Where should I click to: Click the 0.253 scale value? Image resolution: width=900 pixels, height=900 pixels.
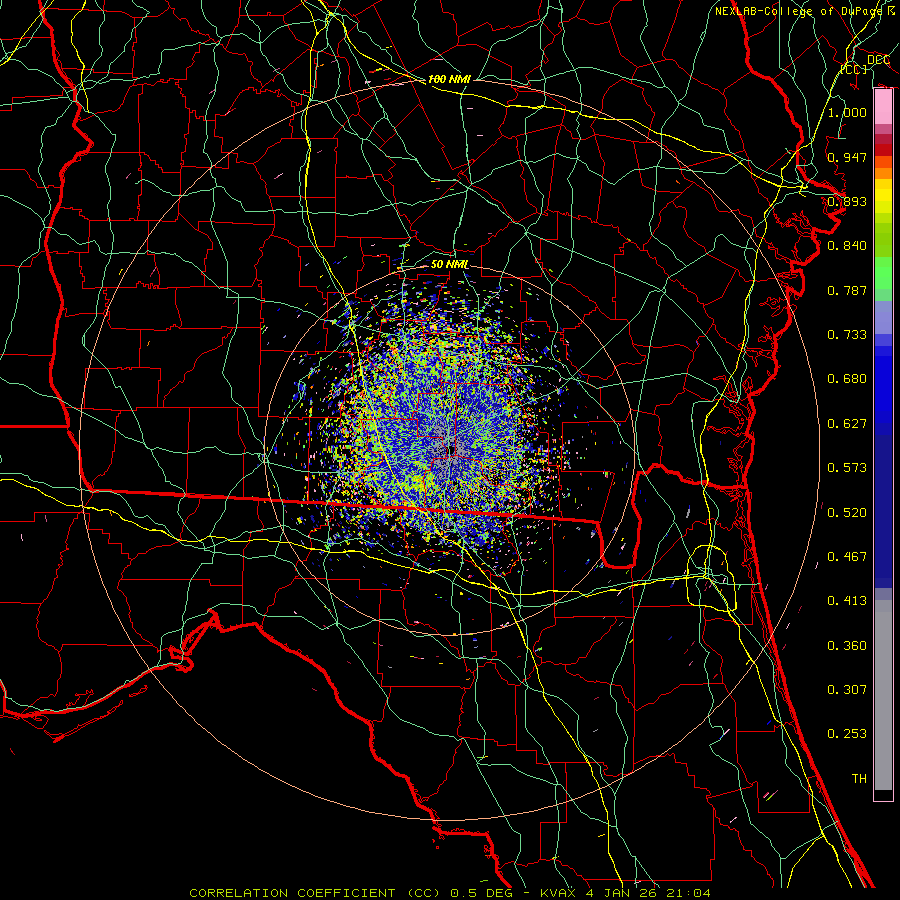click(847, 734)
